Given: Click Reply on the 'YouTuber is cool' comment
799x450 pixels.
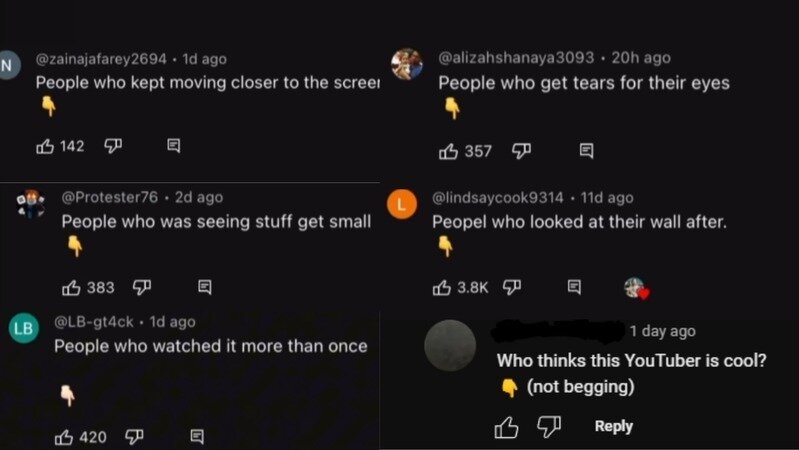Looking at the screenshot, I should pyautogui.click(x=613, y=426).
